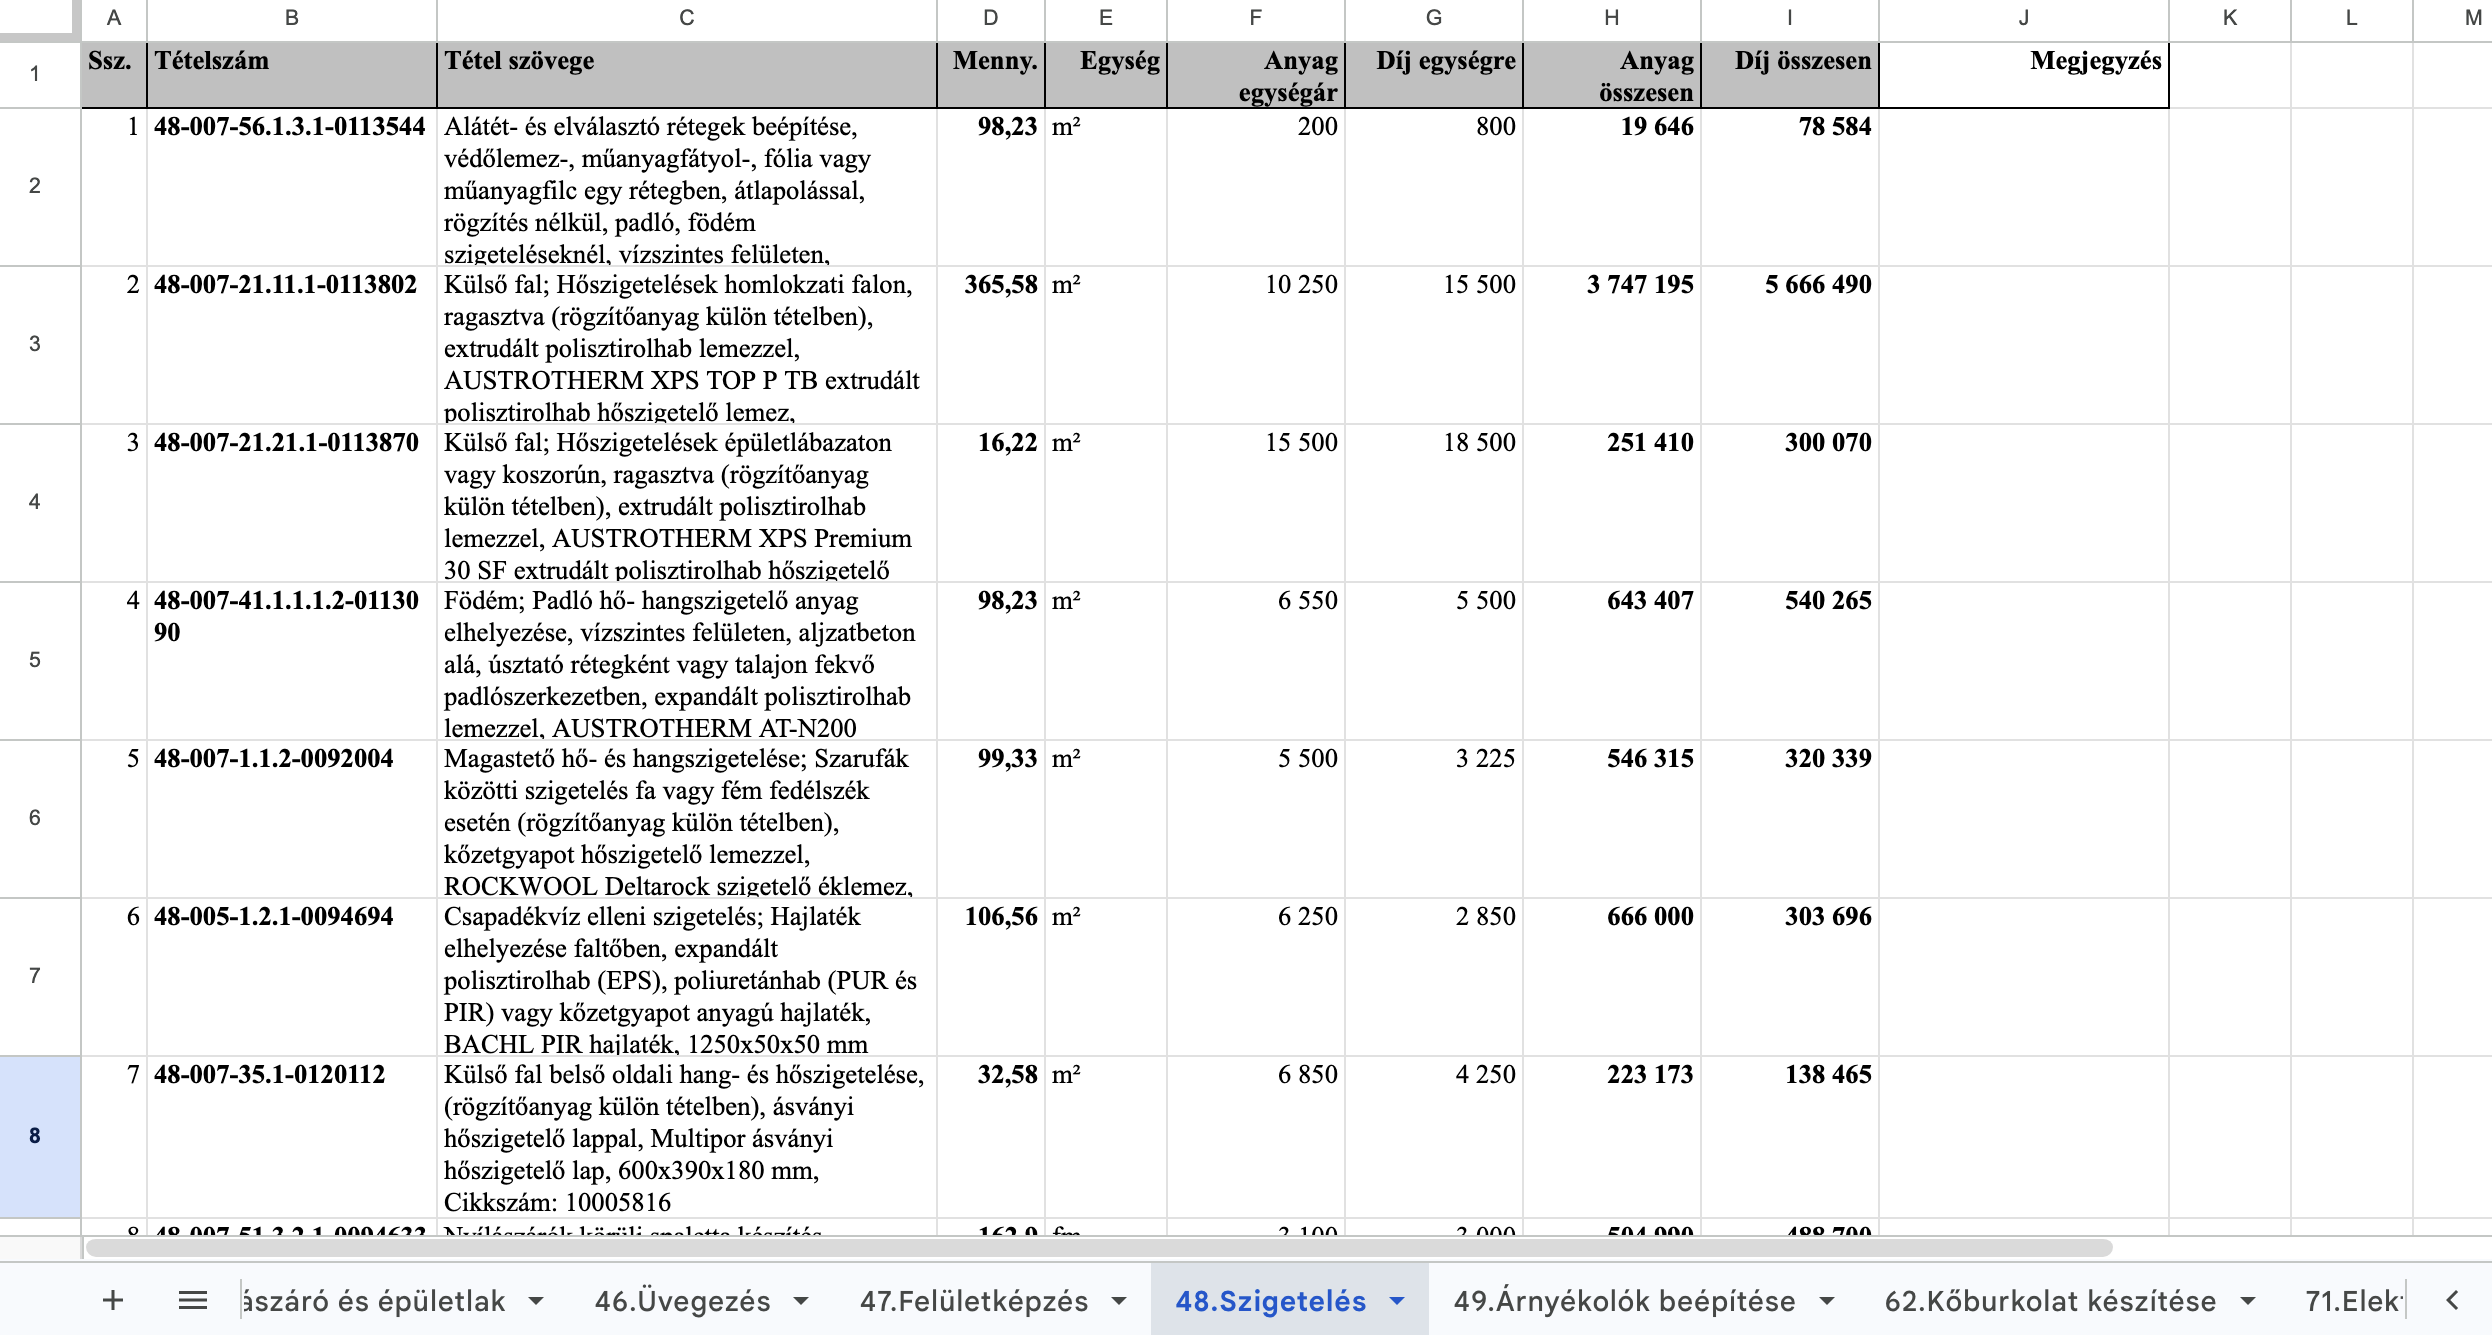This screenshot has width=2492, height=1335.
Task: Select column K header
Action: [2230, 17]
